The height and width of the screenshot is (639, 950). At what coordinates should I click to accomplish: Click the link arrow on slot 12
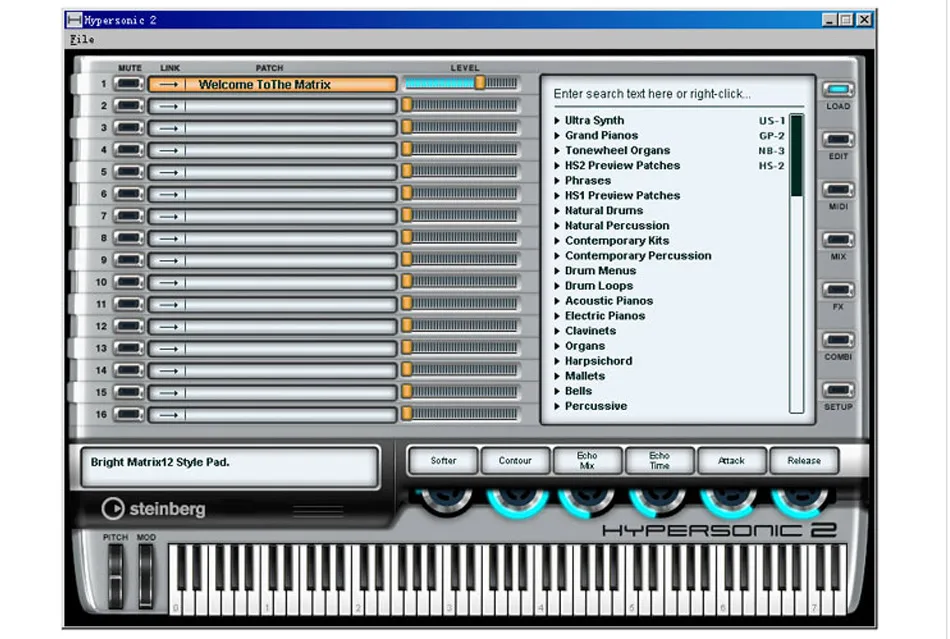point(168,327)
